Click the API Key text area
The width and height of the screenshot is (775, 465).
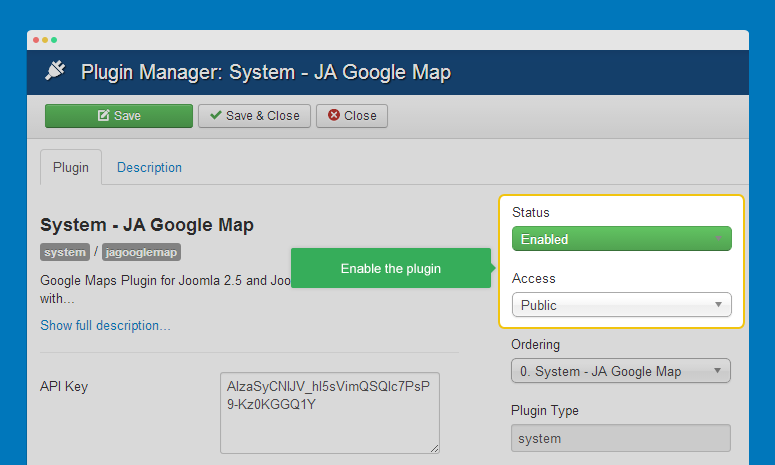[x=330, y=413]
